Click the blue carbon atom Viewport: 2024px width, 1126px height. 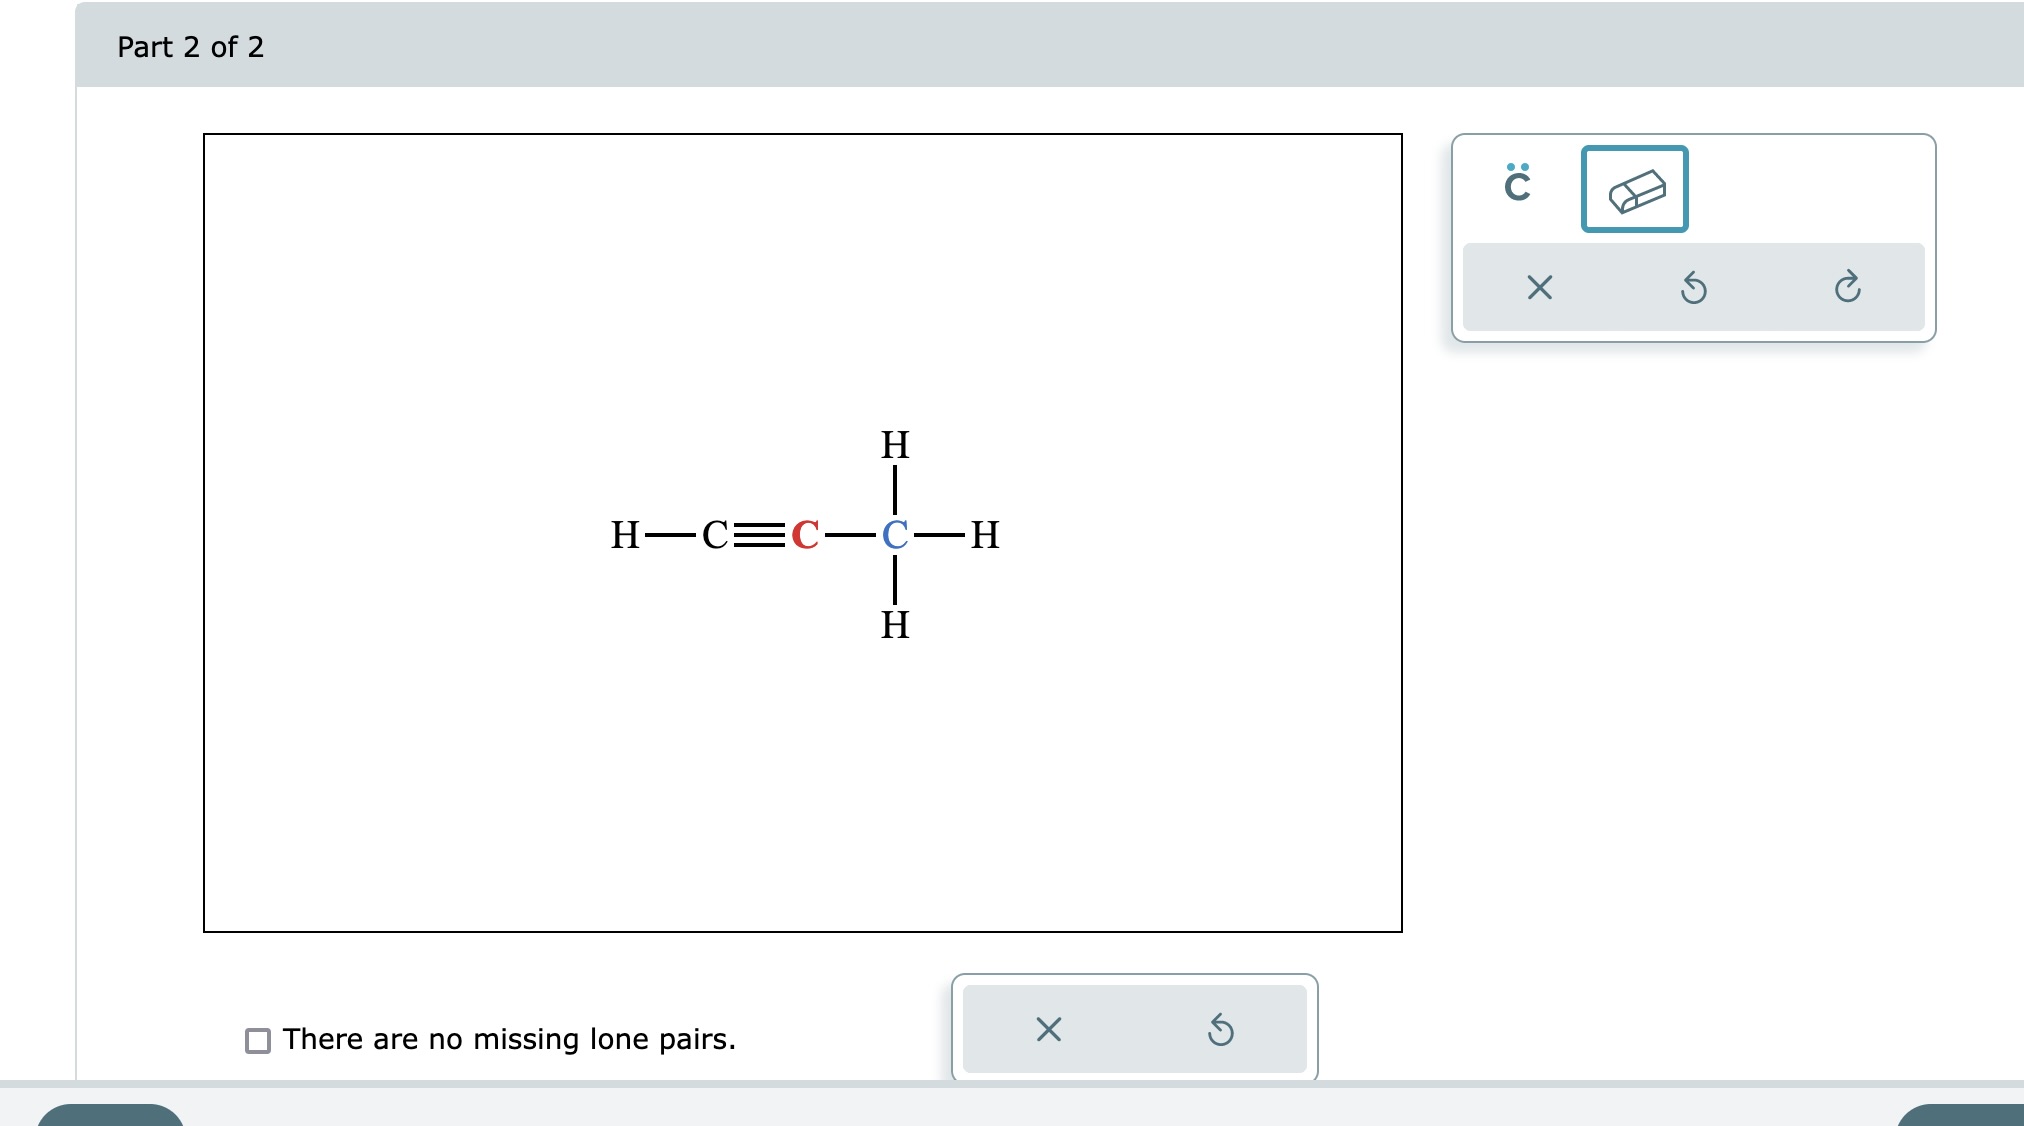pyautogui.click(x=895, y=536)
